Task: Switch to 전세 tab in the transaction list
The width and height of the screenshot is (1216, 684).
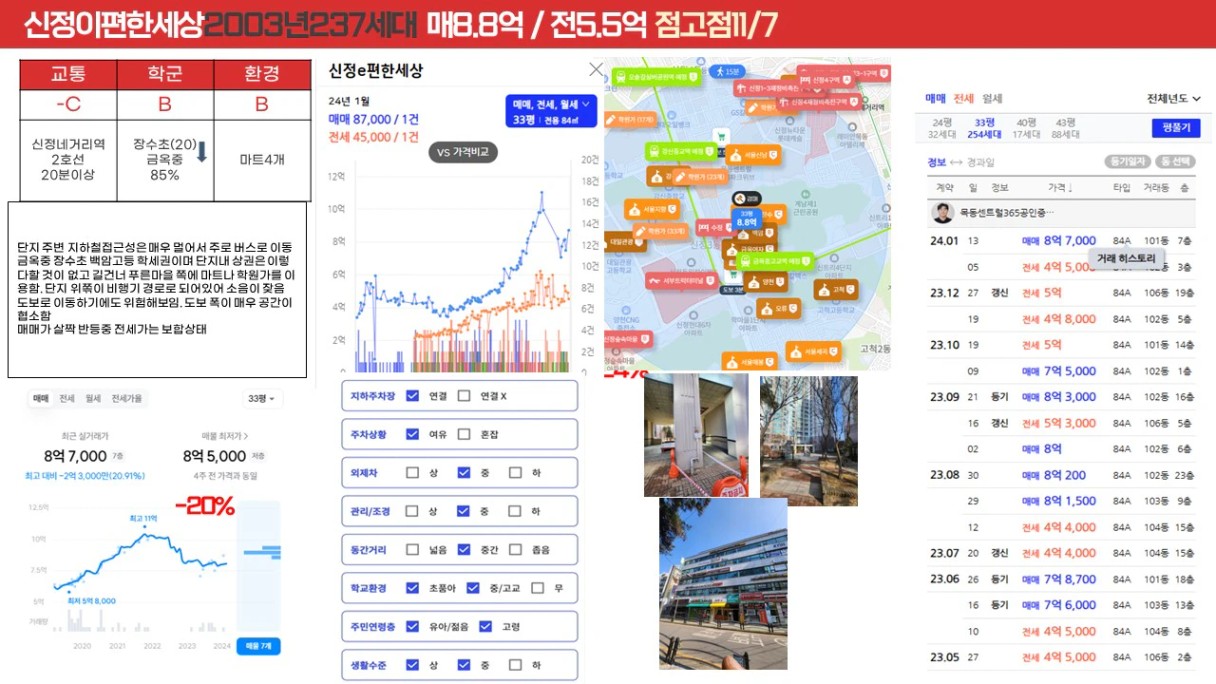Action: tap(964, 99)
